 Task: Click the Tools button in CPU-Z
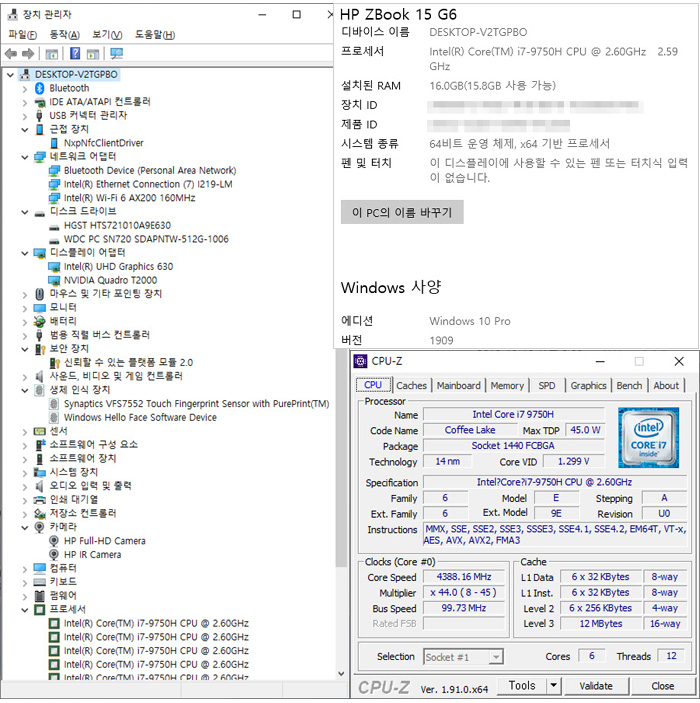[x=522, y=686]
